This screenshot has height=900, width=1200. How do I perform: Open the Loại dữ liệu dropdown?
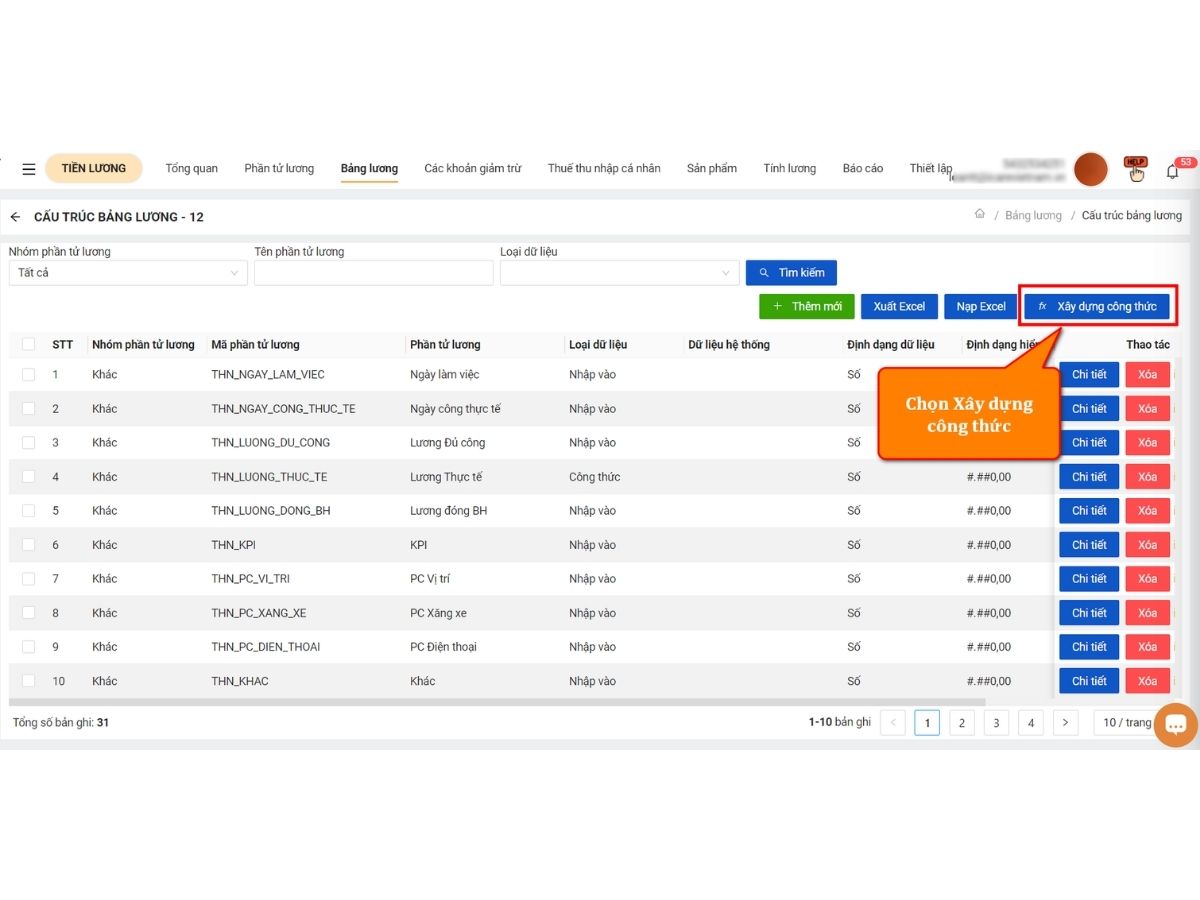[x=619, y=273]
